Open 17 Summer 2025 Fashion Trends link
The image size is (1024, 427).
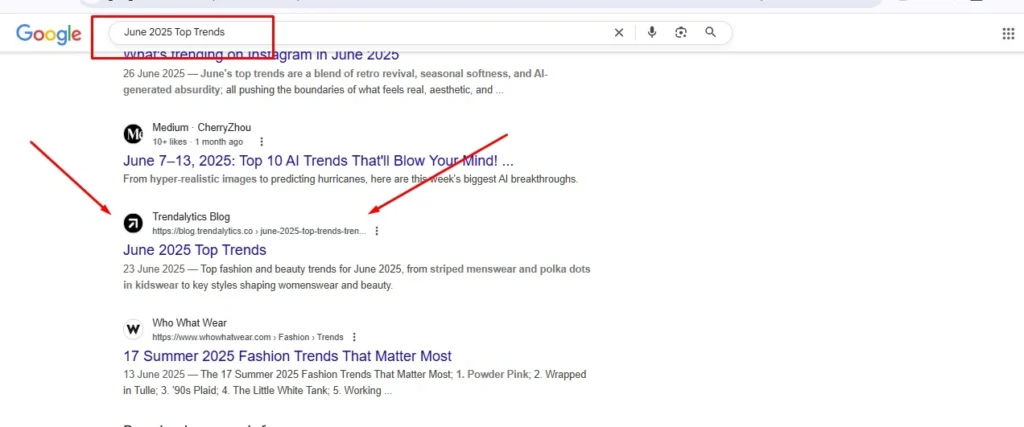287,356
